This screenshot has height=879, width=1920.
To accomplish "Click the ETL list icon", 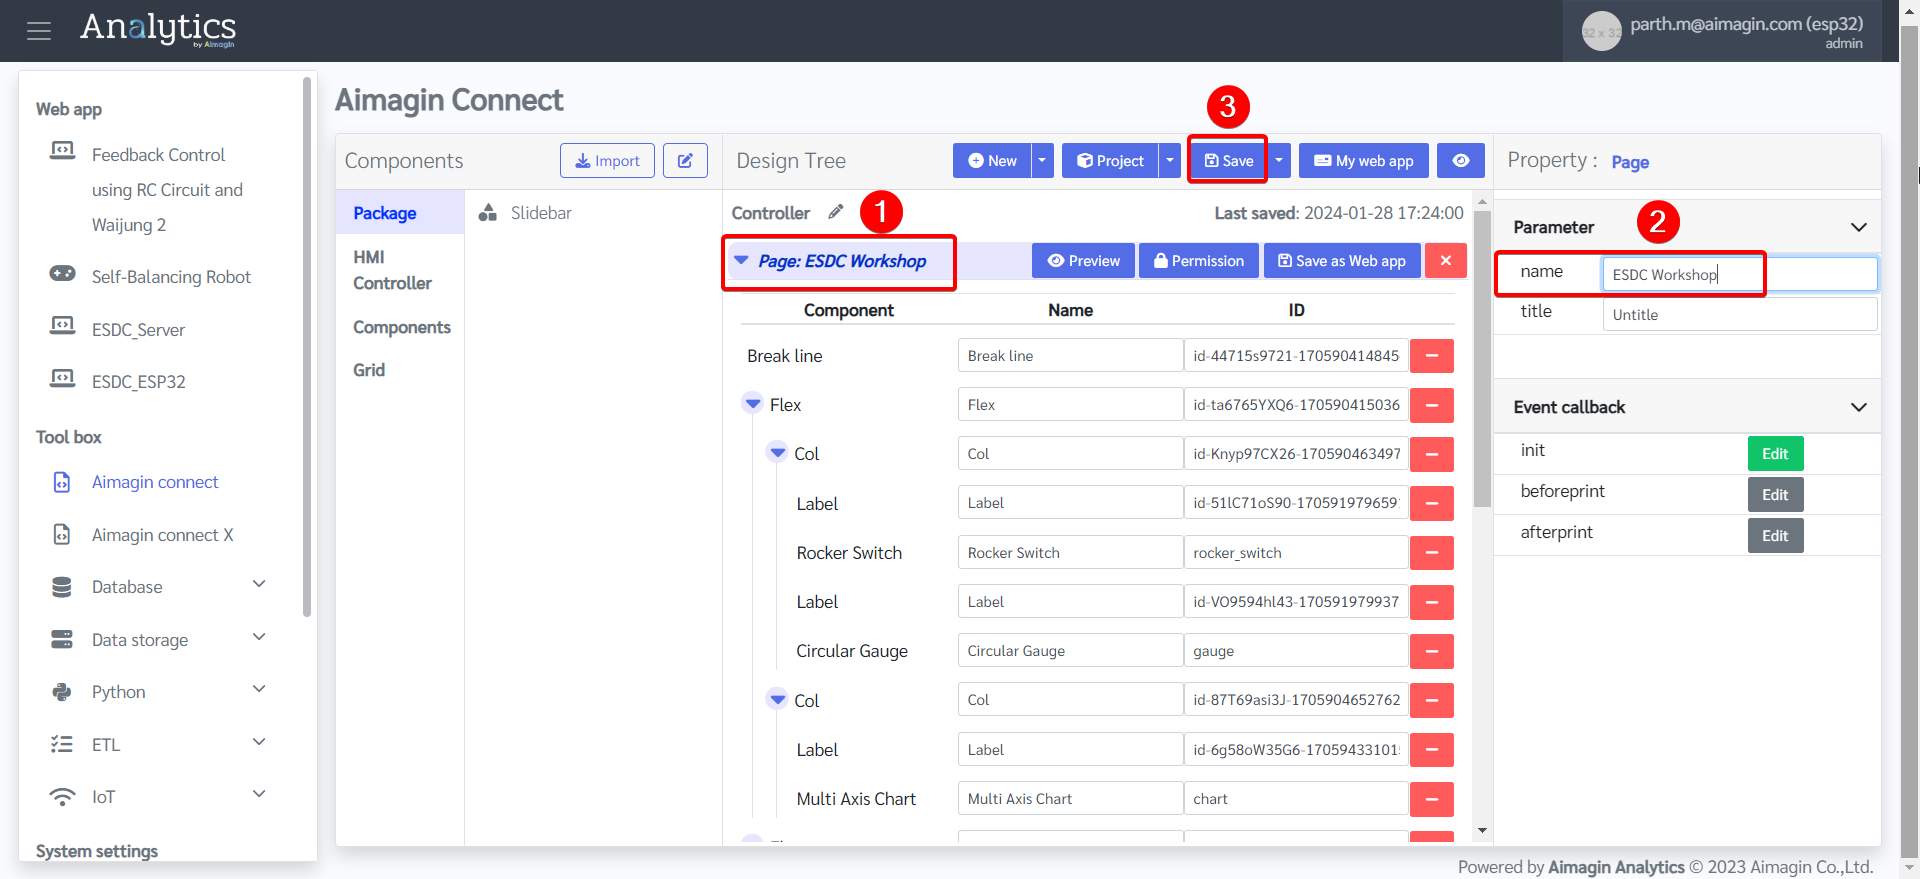I will pyautogui.click(x=62, y=744).
